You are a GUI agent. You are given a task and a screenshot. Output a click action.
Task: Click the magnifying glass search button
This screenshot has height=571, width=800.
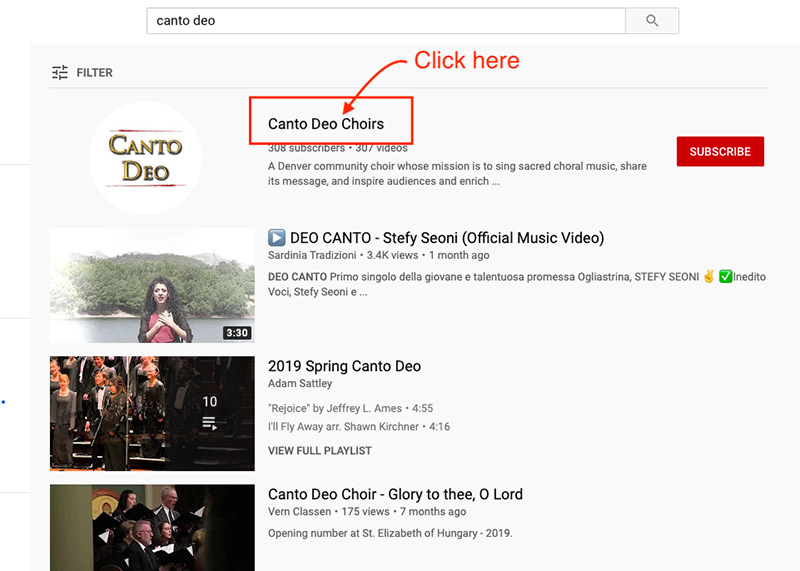[652, 20]
